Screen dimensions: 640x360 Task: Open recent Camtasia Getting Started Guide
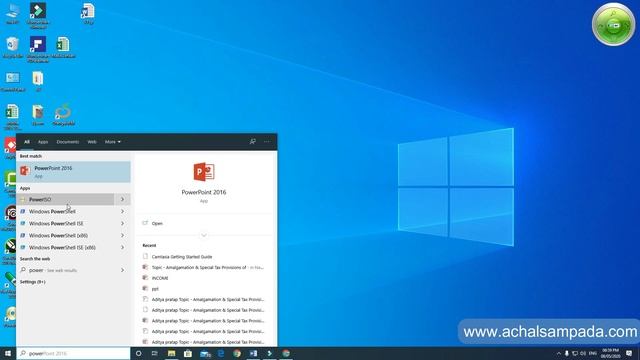coord(182,257)
